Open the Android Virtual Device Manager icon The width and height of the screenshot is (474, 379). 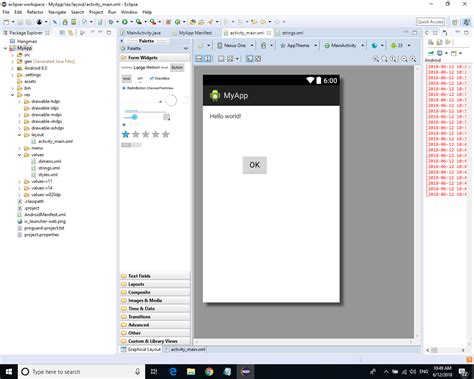coord(73,22)
